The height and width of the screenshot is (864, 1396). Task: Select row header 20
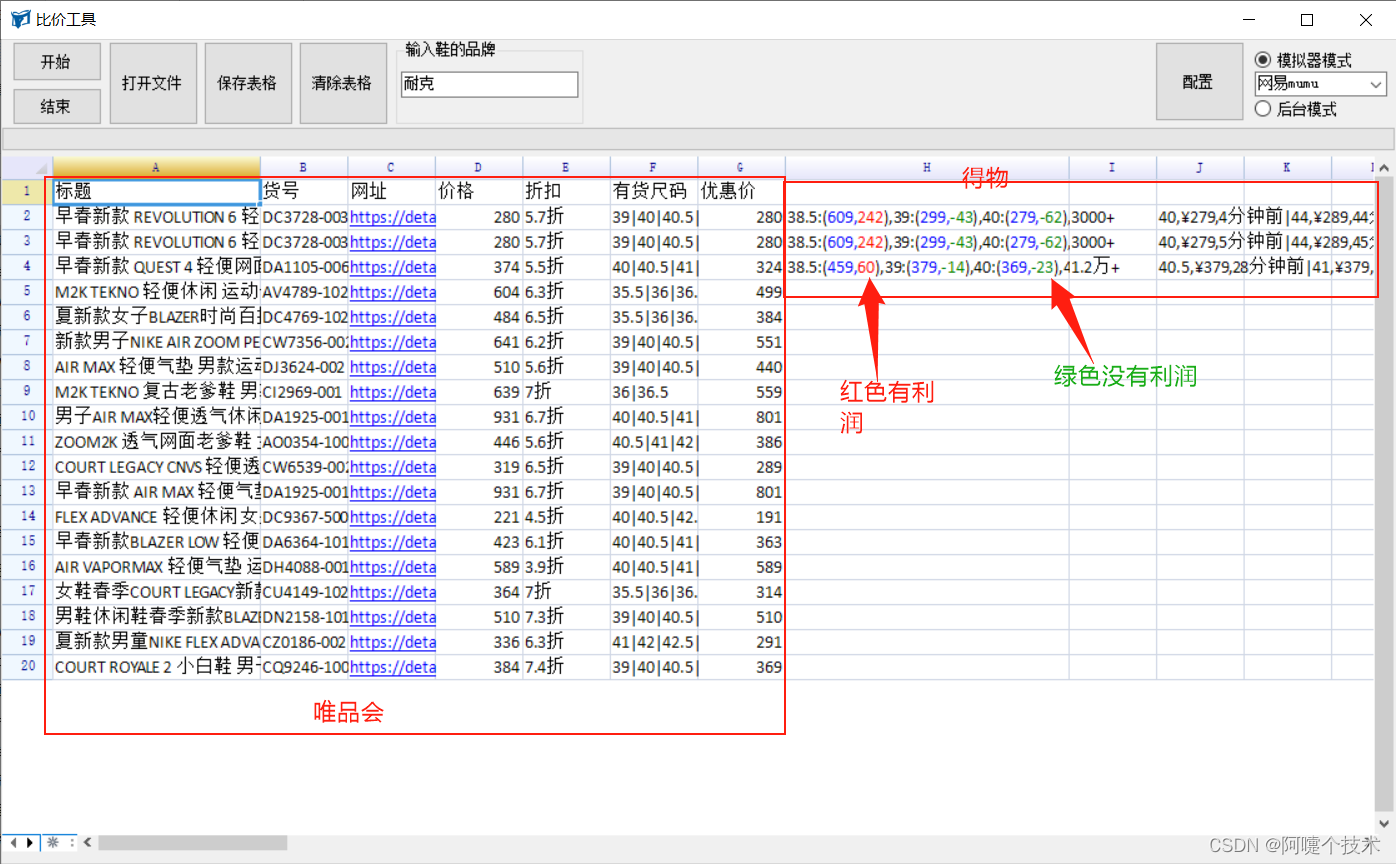coord(27,667)
